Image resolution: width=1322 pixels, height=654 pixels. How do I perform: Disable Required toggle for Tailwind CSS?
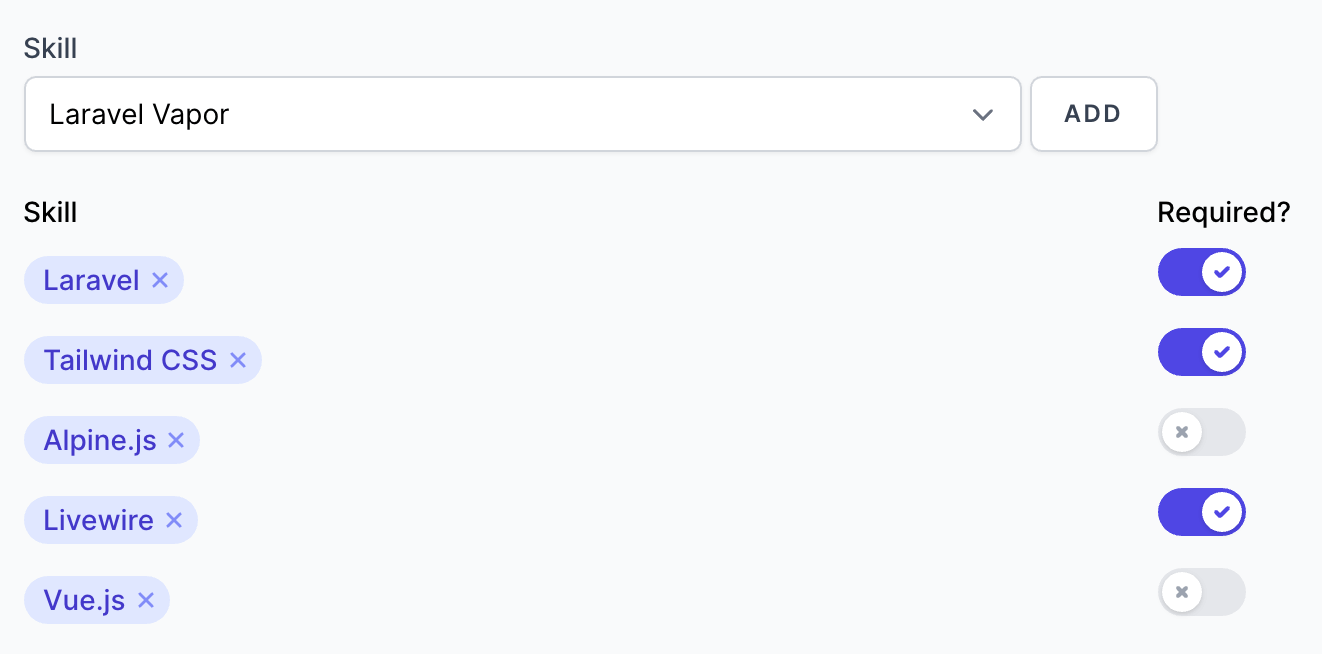click(x=1202, y=352)
